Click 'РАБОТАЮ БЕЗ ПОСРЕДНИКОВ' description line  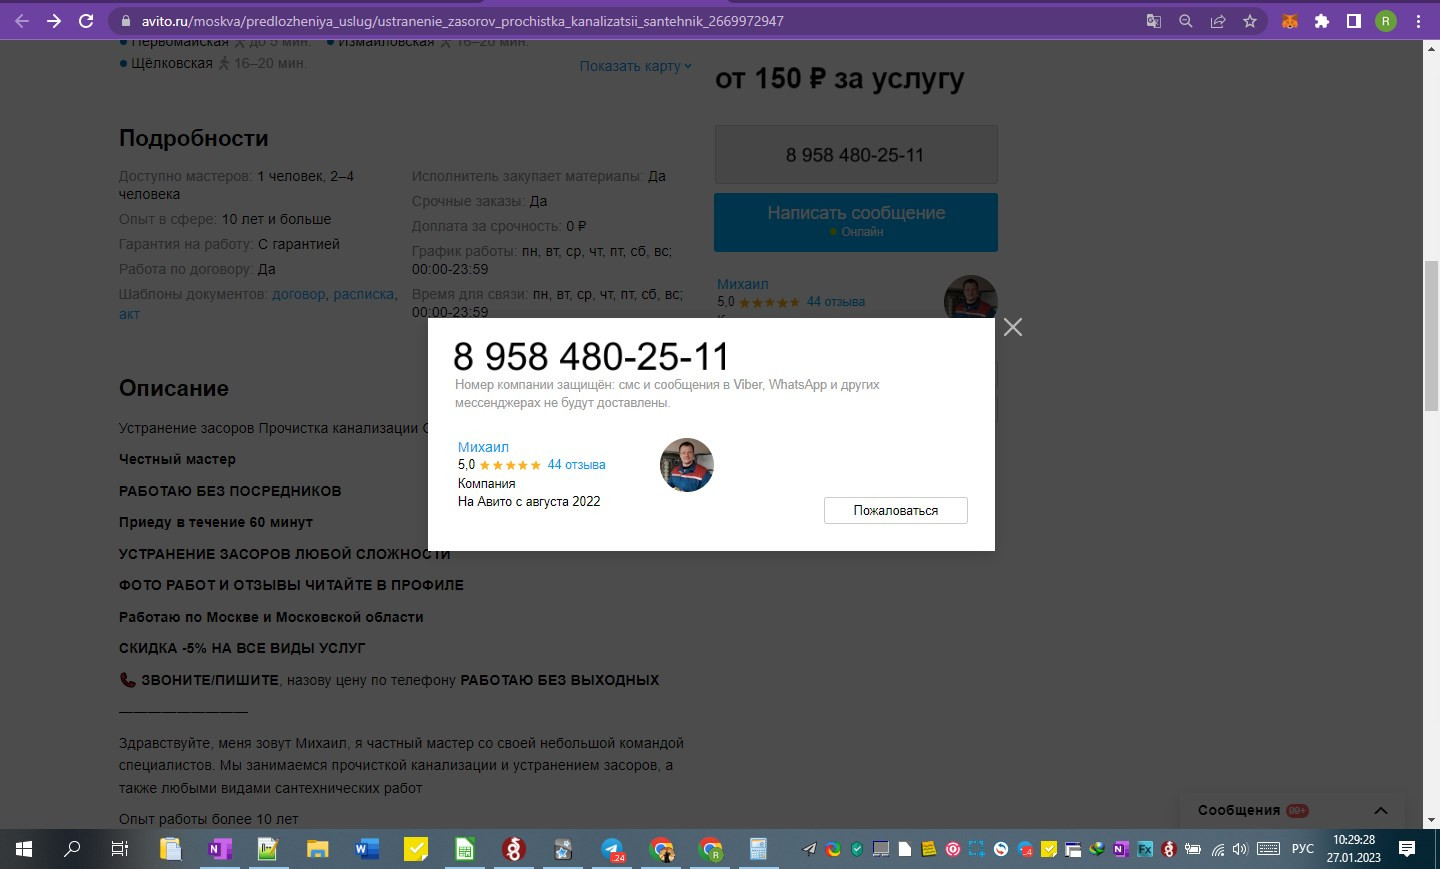(x=230, y=491)
